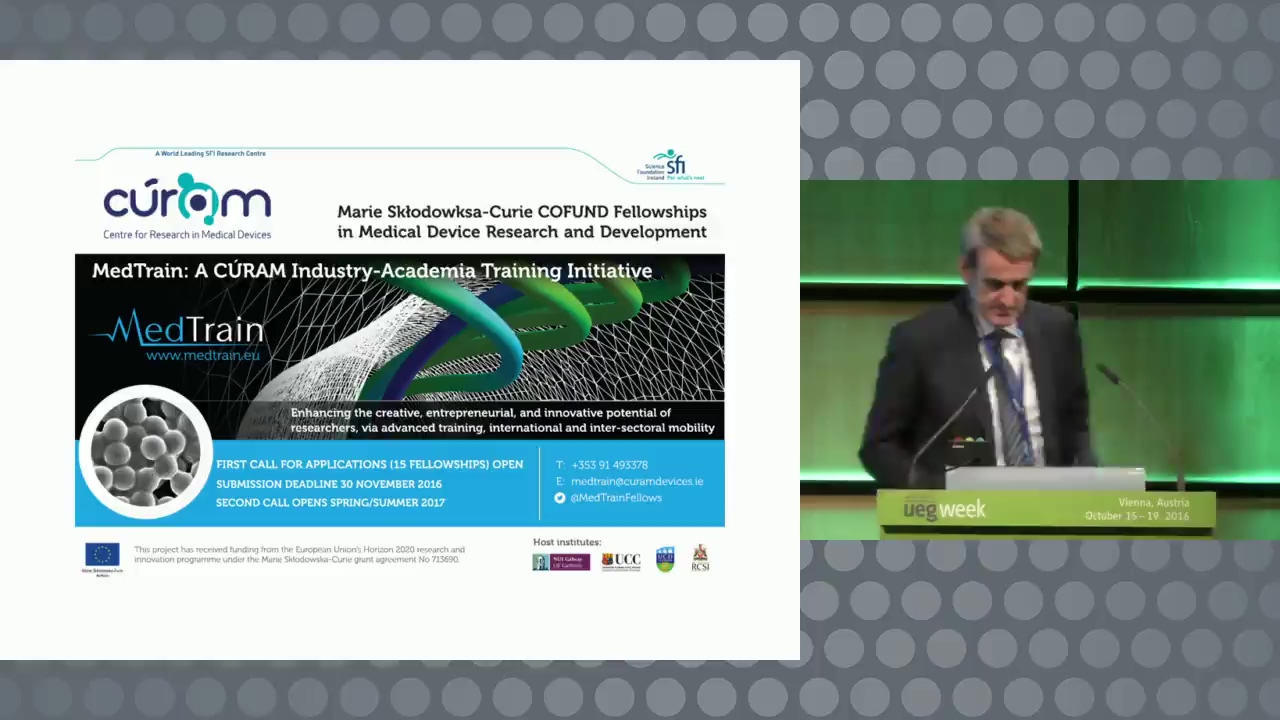Click 'FIRST CALL FOR APPLICATIONS (15 FELLOWSHIPS) OPEN' text
Viewport: 1280px width, 720px height.
tap(369, 465)
